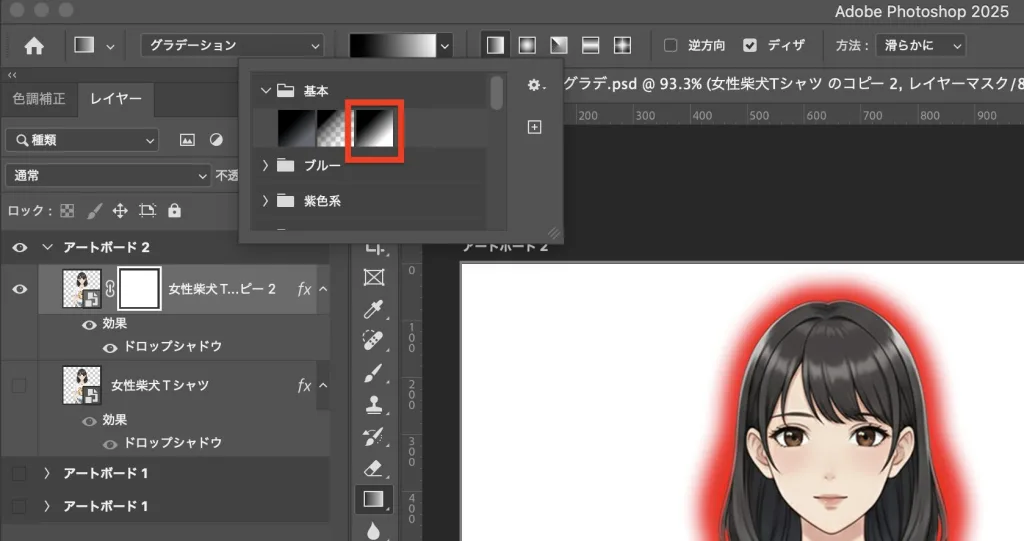
Task: Open the gradient preset panel gear menu
Action: pos(534,86)
